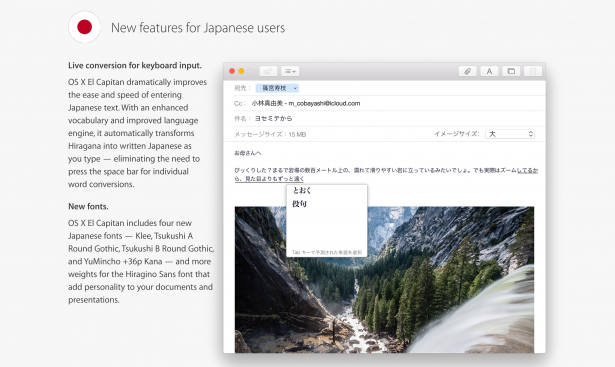Click the stationery pane icon at toolbar right

[533, 71]
